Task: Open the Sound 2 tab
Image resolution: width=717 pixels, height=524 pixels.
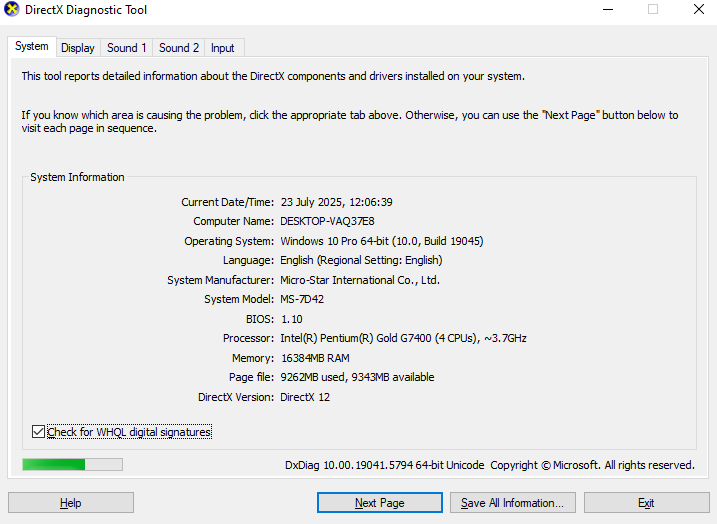Action: click(179, 48)
